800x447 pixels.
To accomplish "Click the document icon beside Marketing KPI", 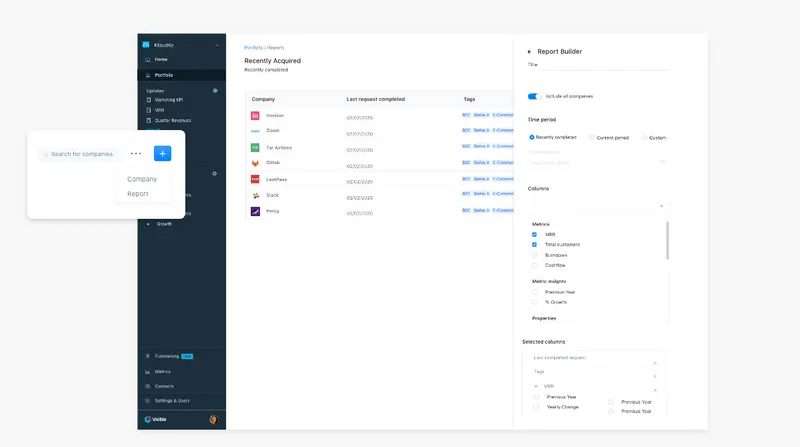I will tap(148, 100).
